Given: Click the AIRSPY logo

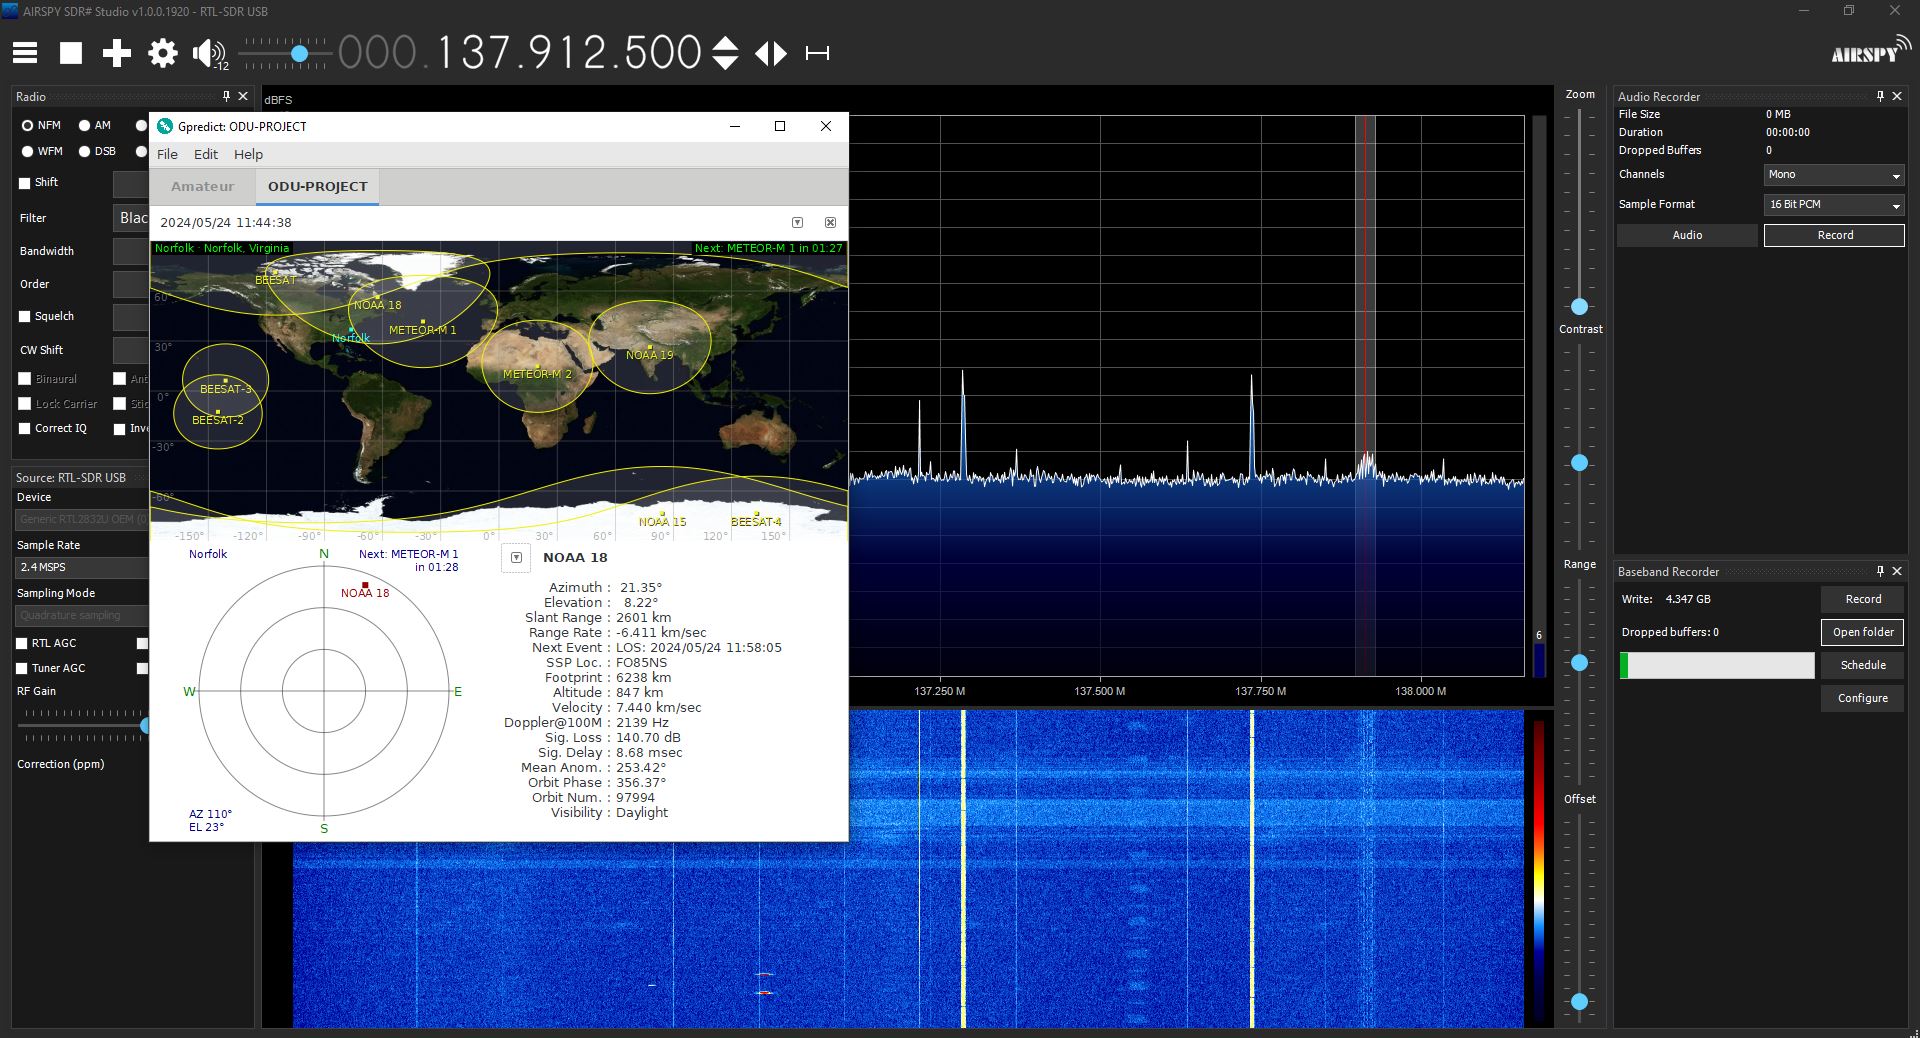Looking at the screenshot, I should (1870, 50).
